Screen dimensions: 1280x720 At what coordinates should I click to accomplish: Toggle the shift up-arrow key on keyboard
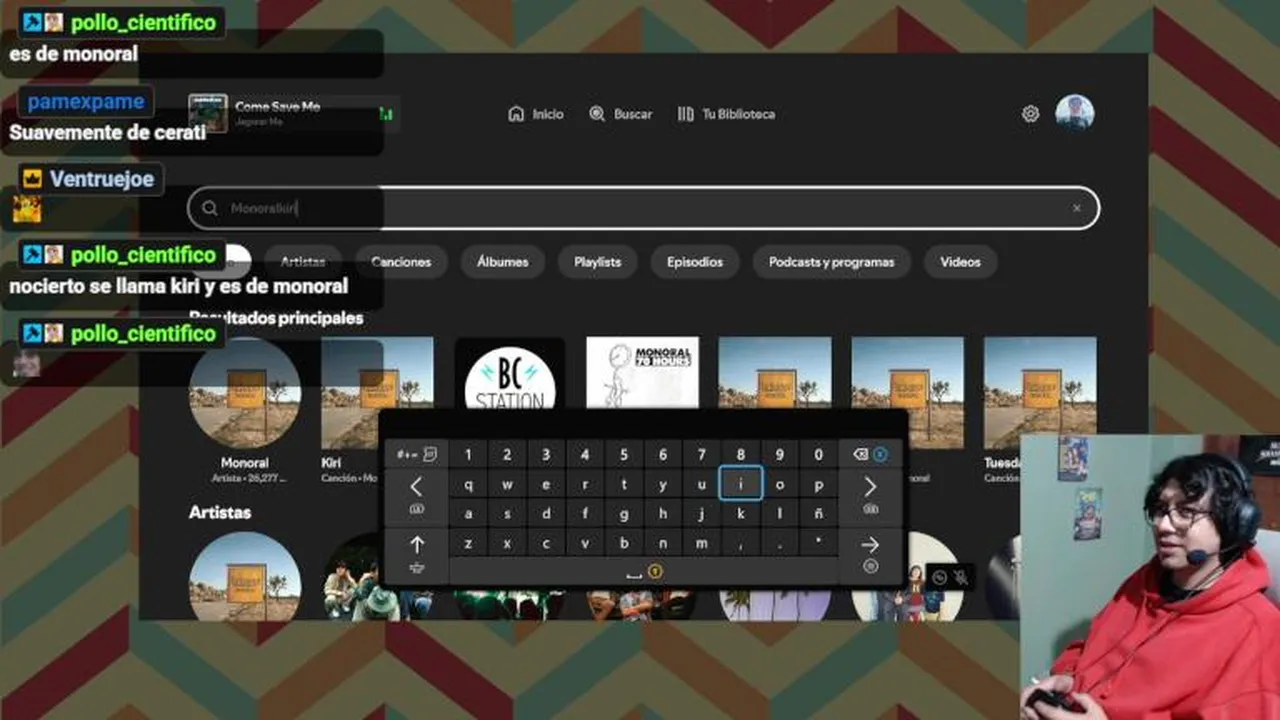(x=416, y=554)
